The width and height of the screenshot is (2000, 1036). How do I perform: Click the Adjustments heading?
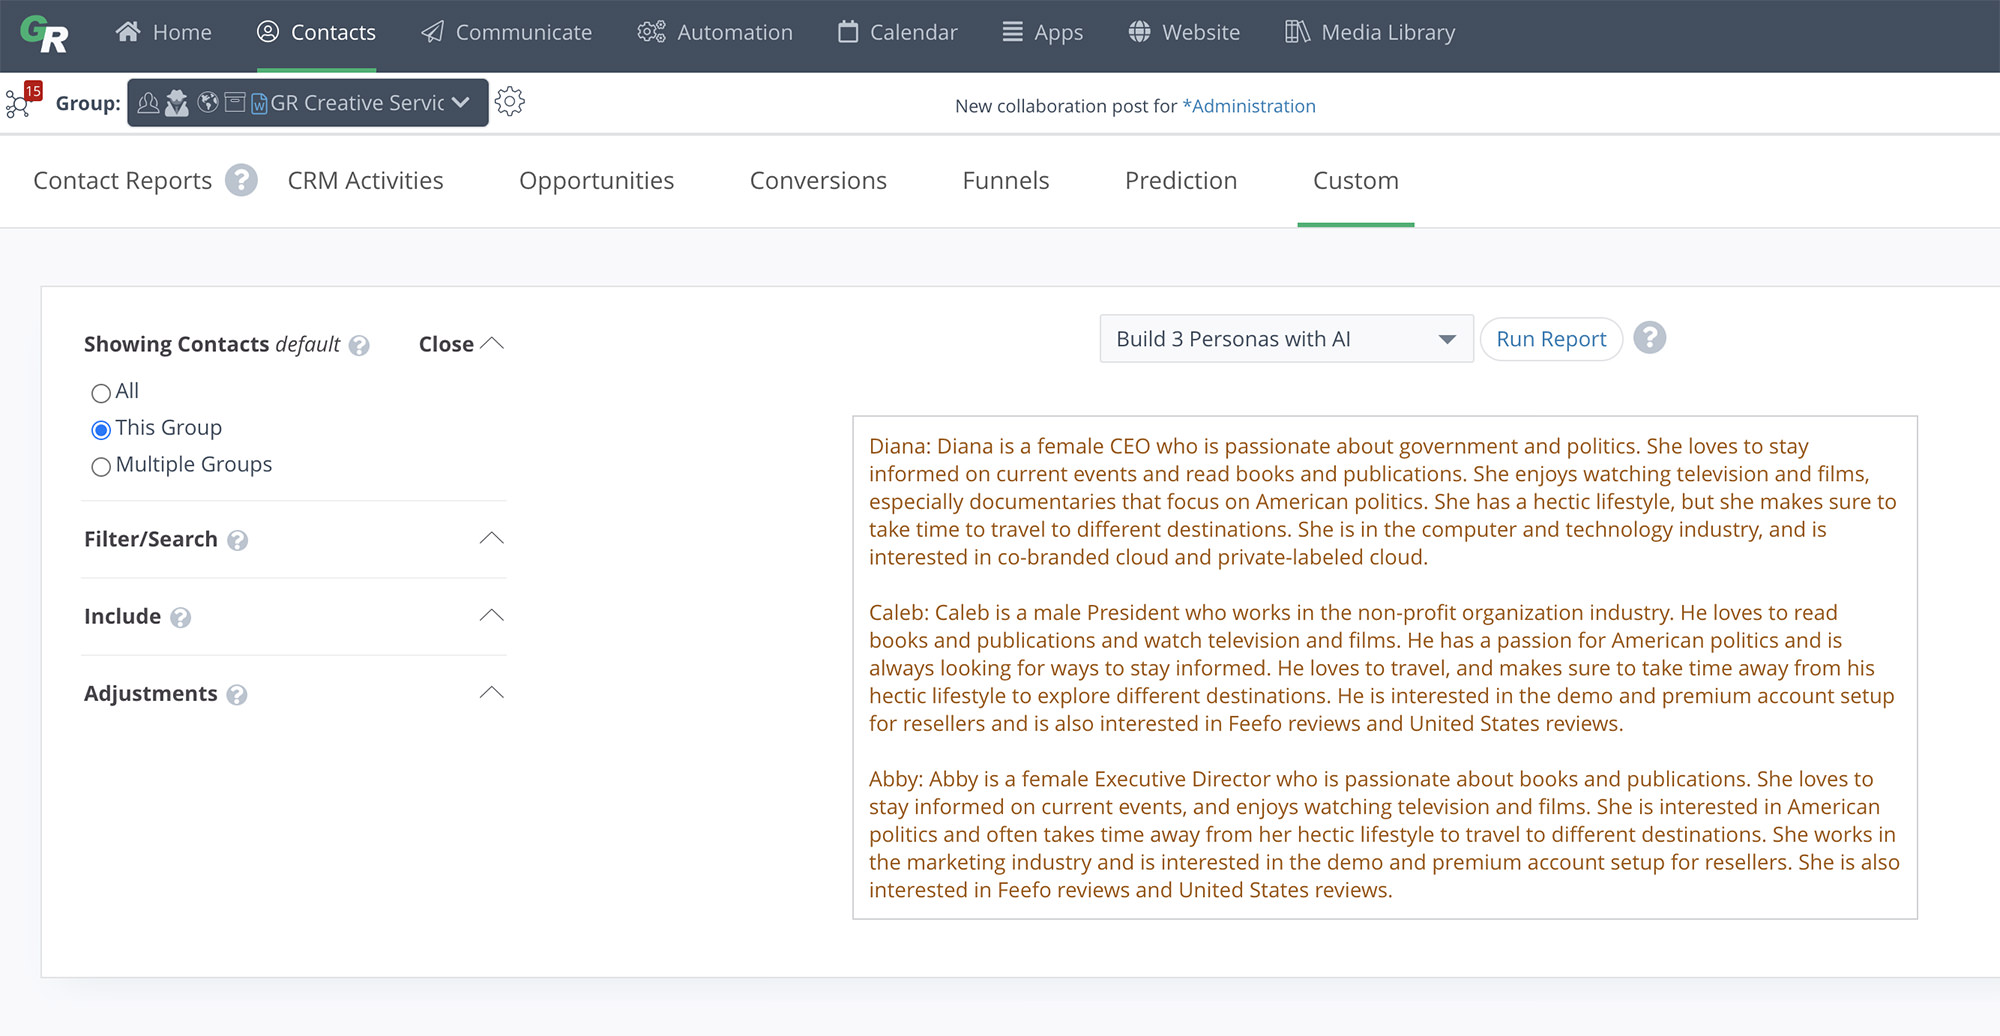[x=150, y=693]
